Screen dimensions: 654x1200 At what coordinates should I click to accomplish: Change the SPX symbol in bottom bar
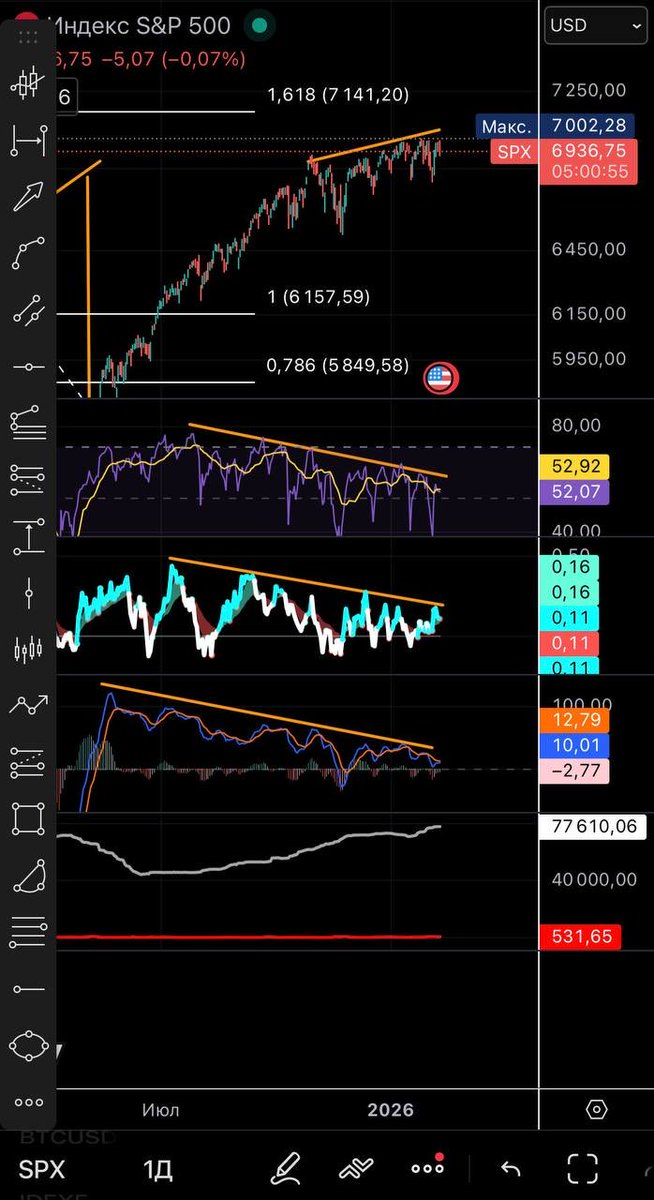click(x=42, y=1169)
